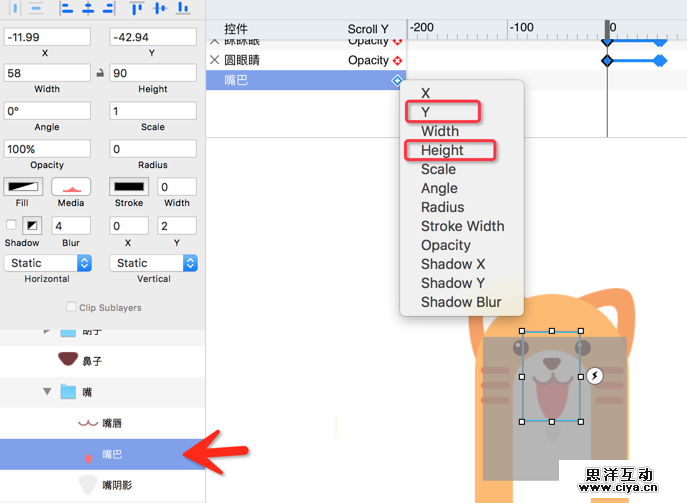The image size is (687, 503).
Task: Open the Vertical Static dropdown
Action: (153, 263)
